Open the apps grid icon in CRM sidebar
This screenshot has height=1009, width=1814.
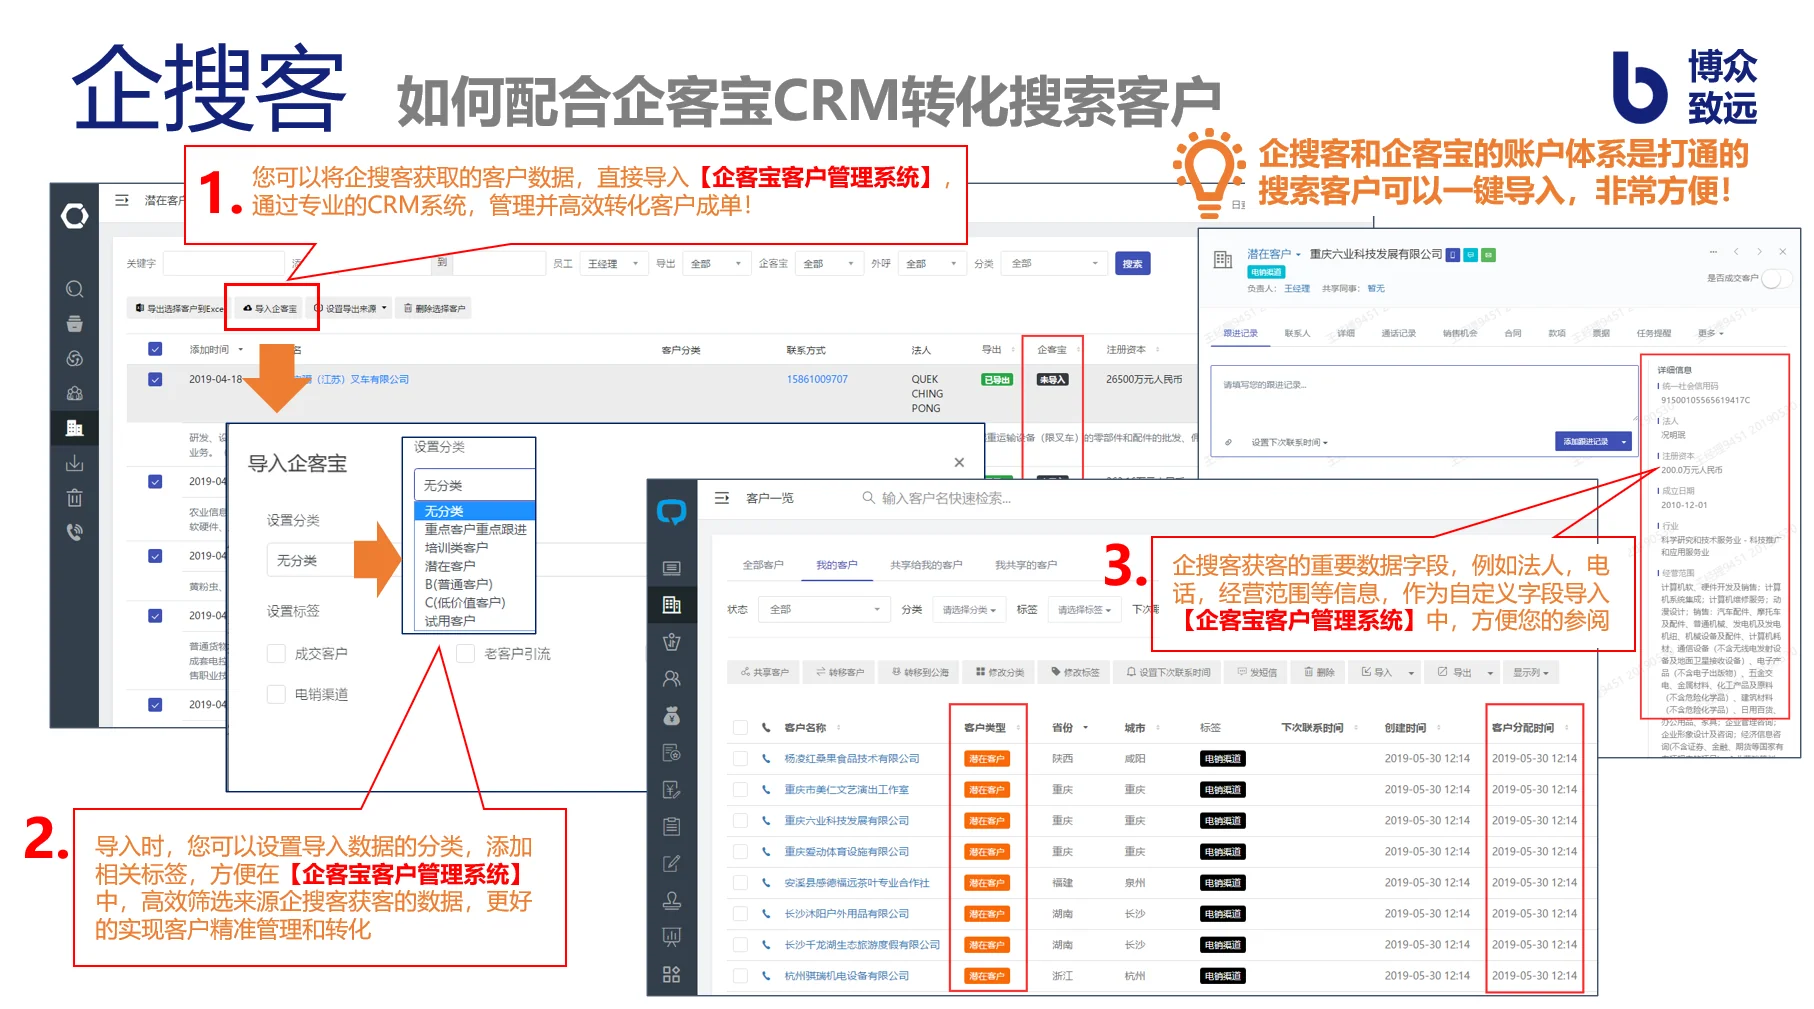click(672, 974)
